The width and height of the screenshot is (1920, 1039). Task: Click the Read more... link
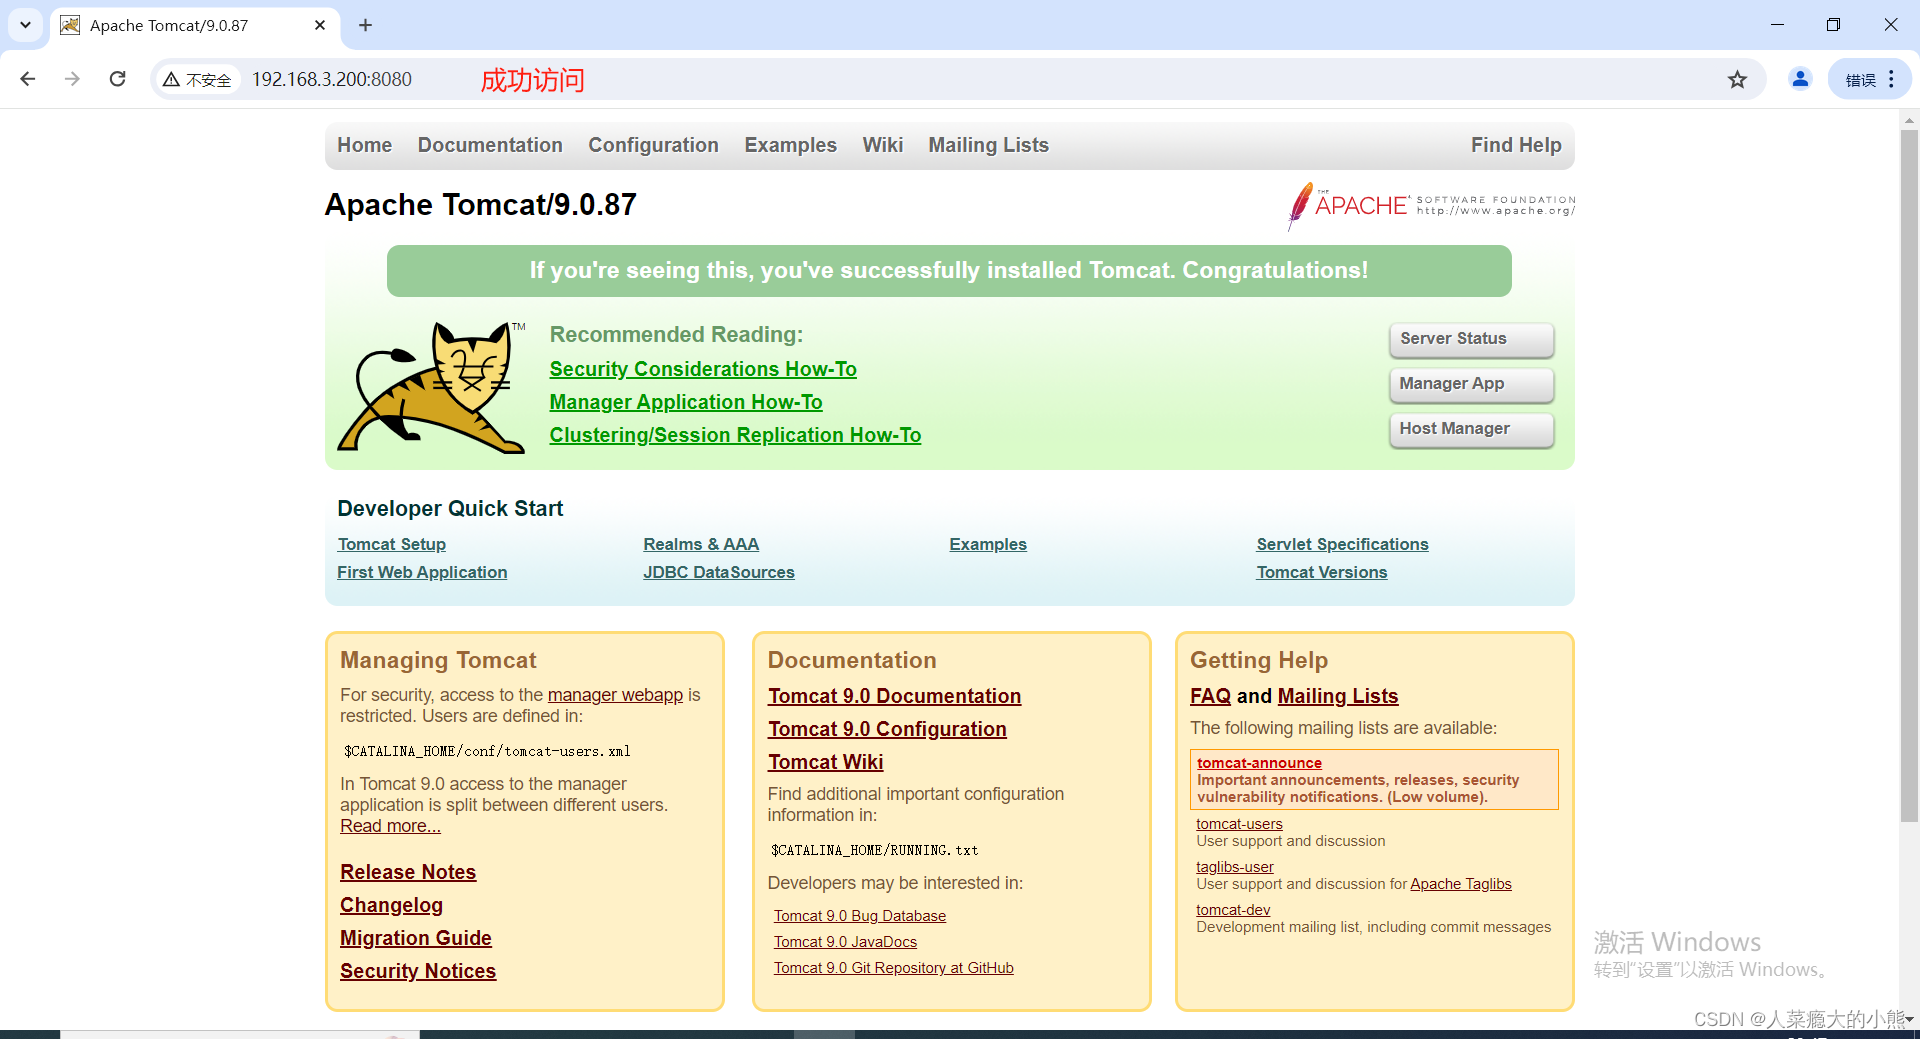coord(390,826)
